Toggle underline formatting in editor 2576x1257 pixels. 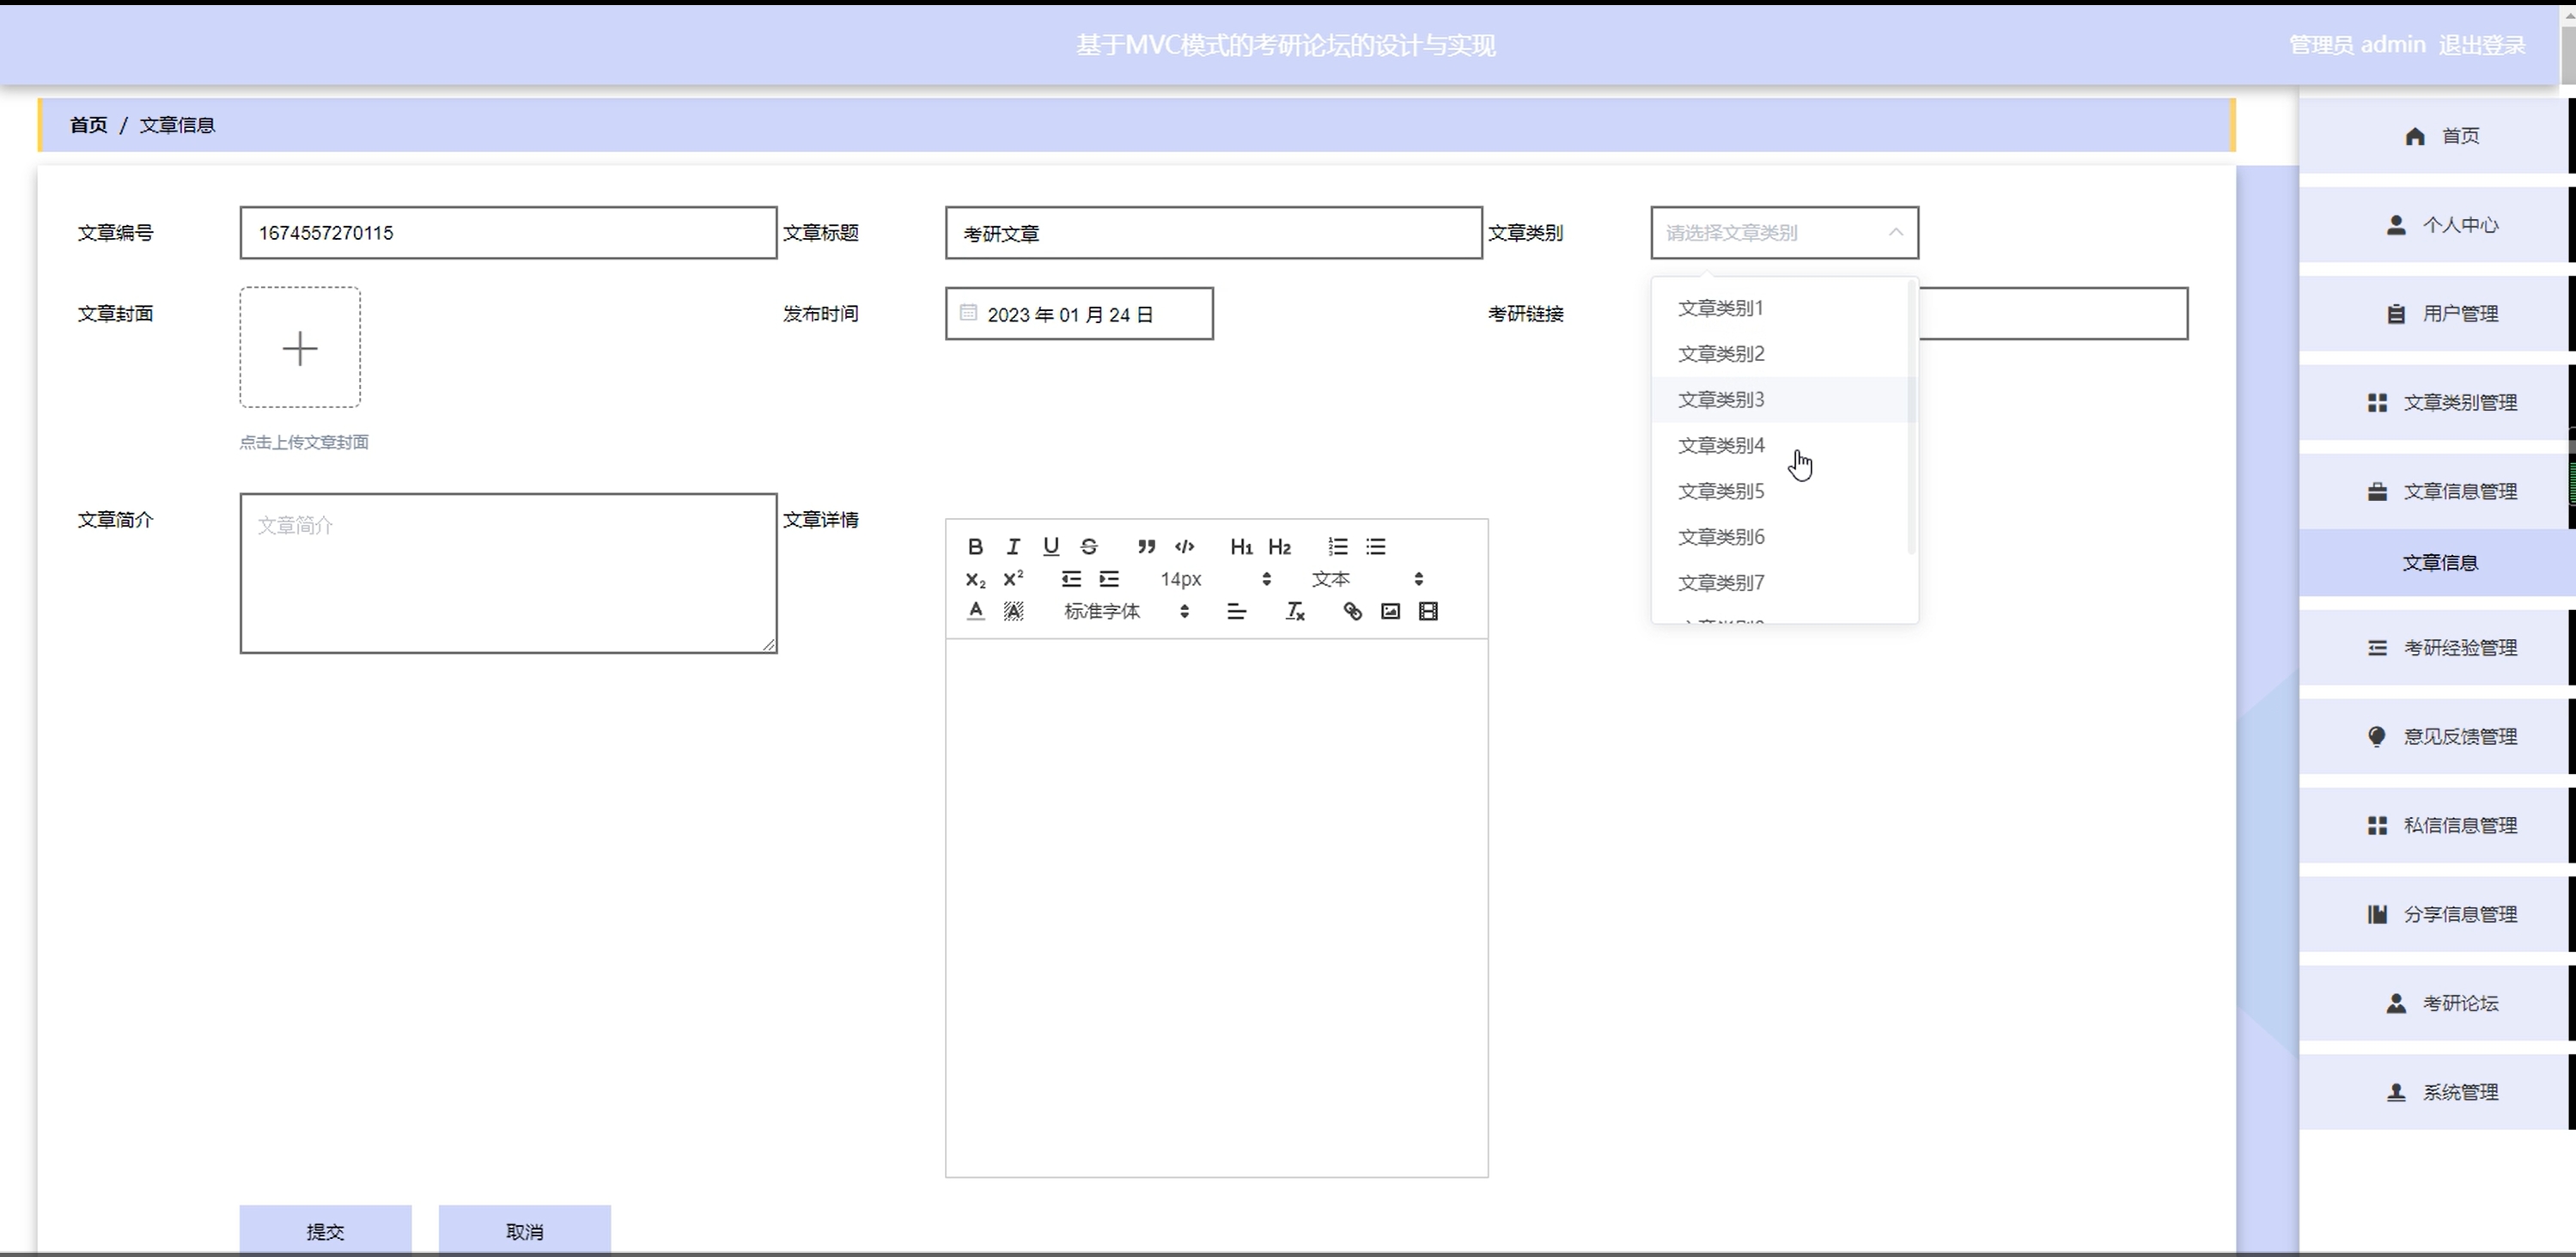(x=1051, y=547)
